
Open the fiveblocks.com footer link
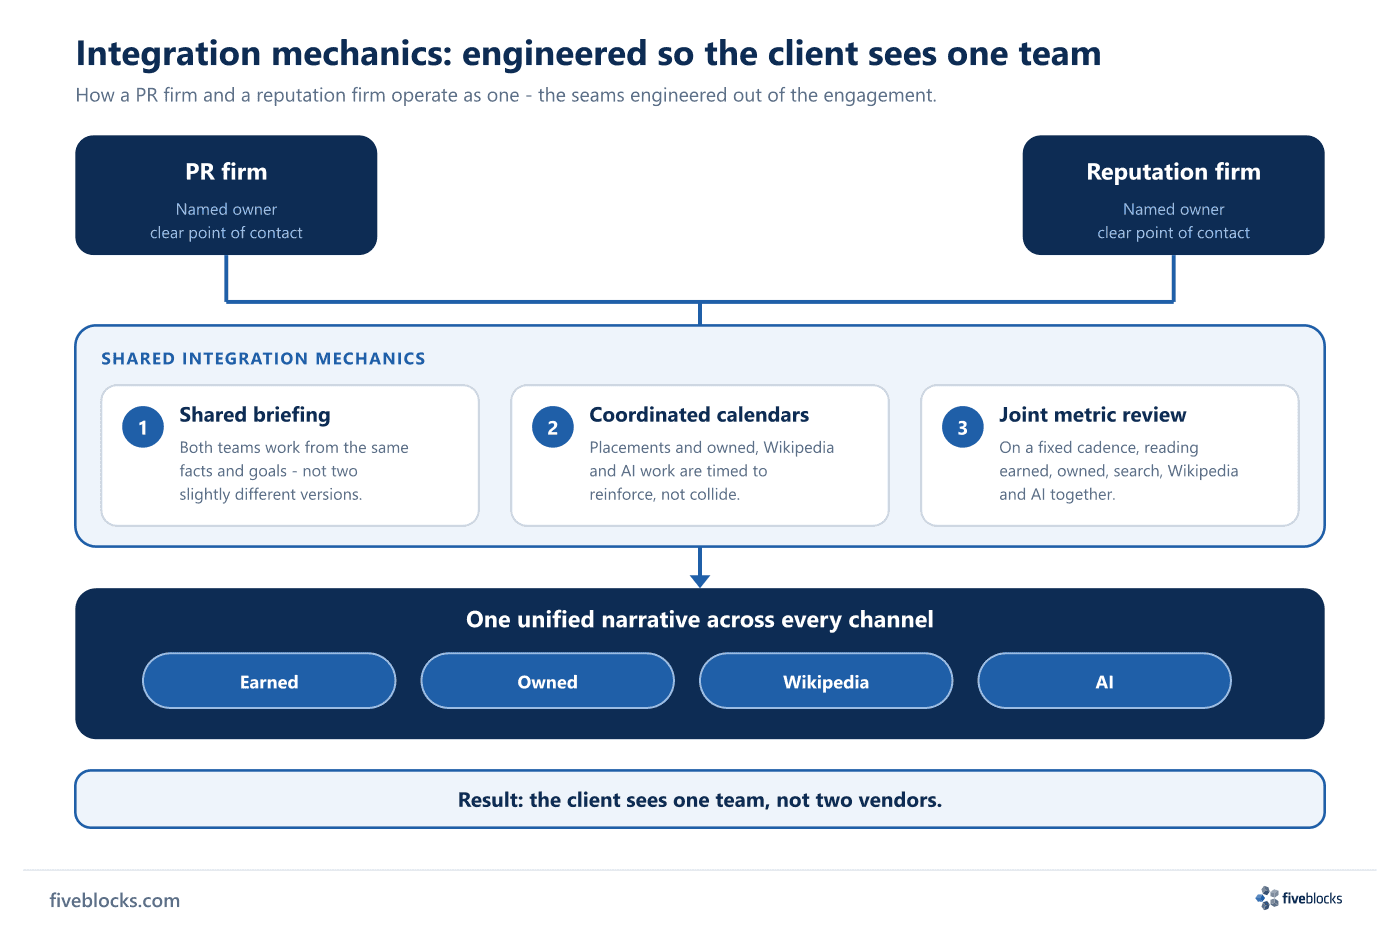tap(115, 900)
